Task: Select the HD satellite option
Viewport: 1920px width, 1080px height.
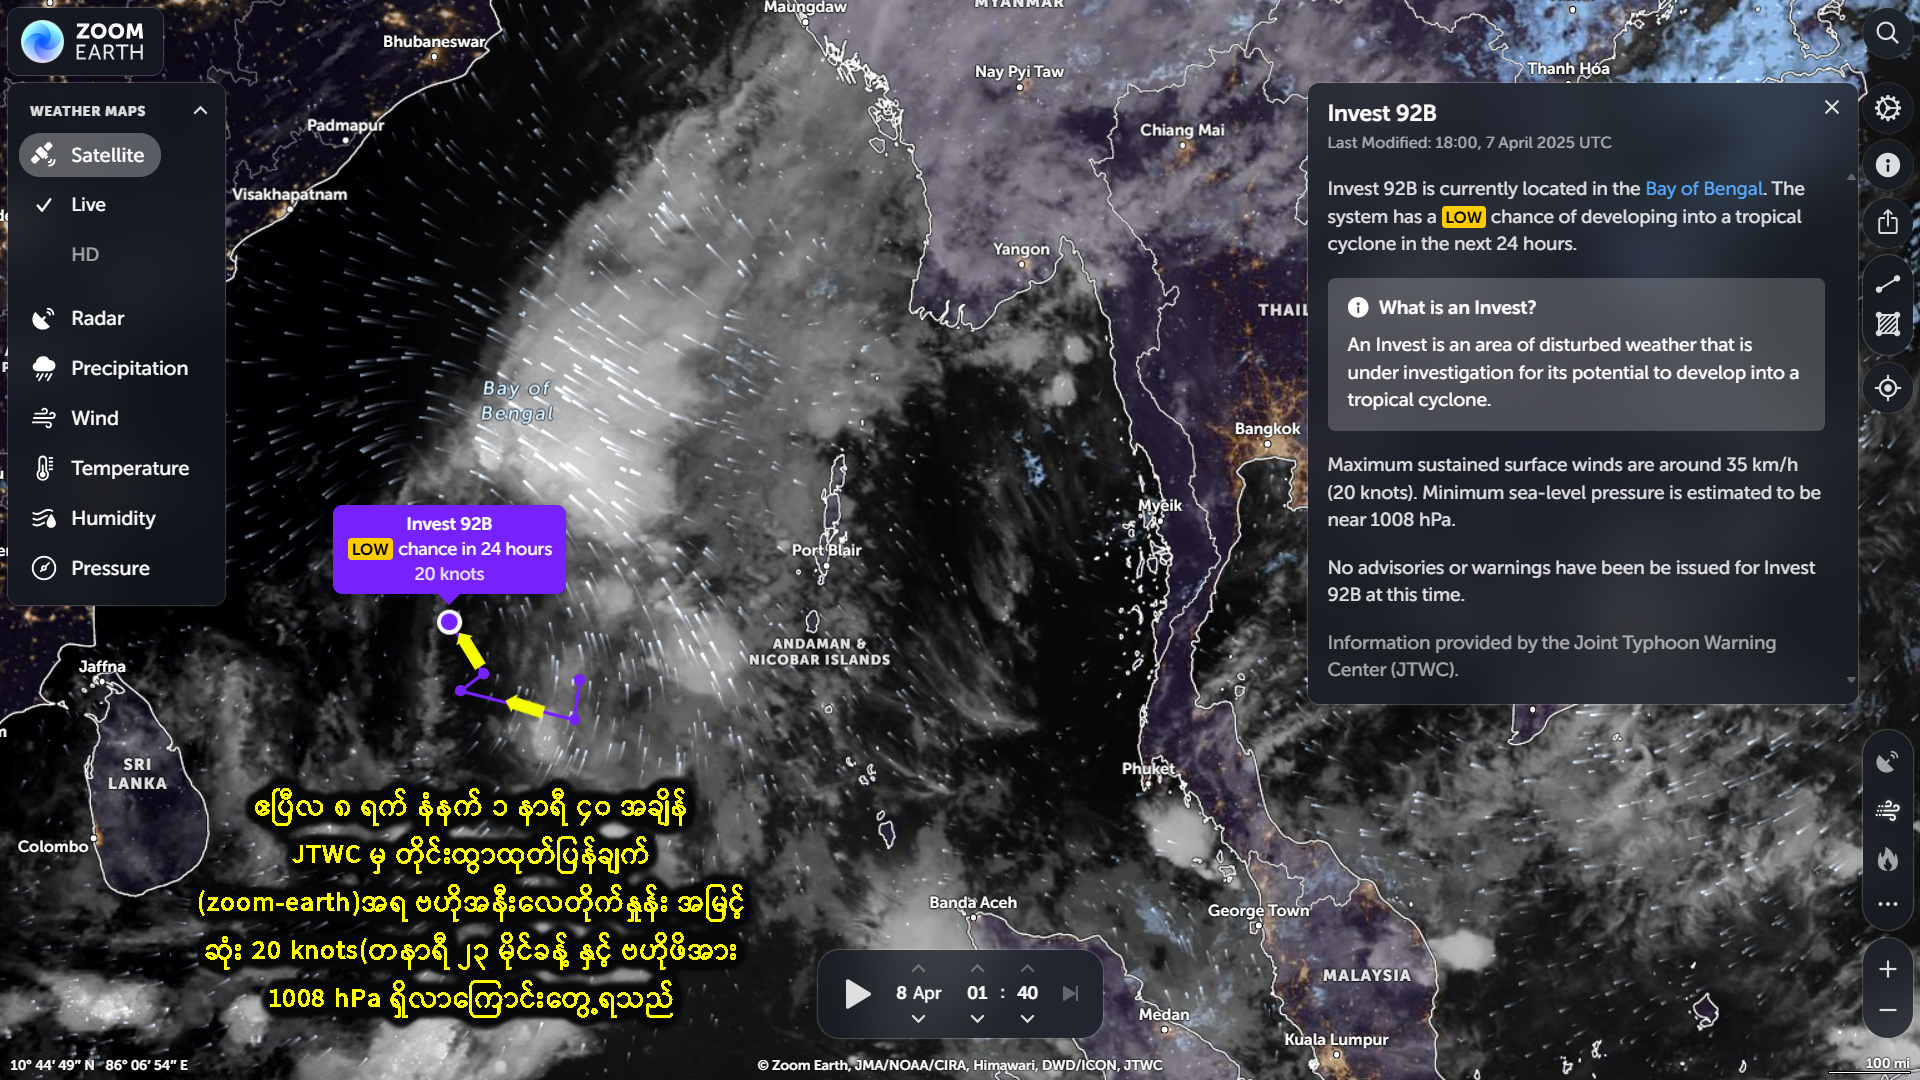Action: click(85, 255)
